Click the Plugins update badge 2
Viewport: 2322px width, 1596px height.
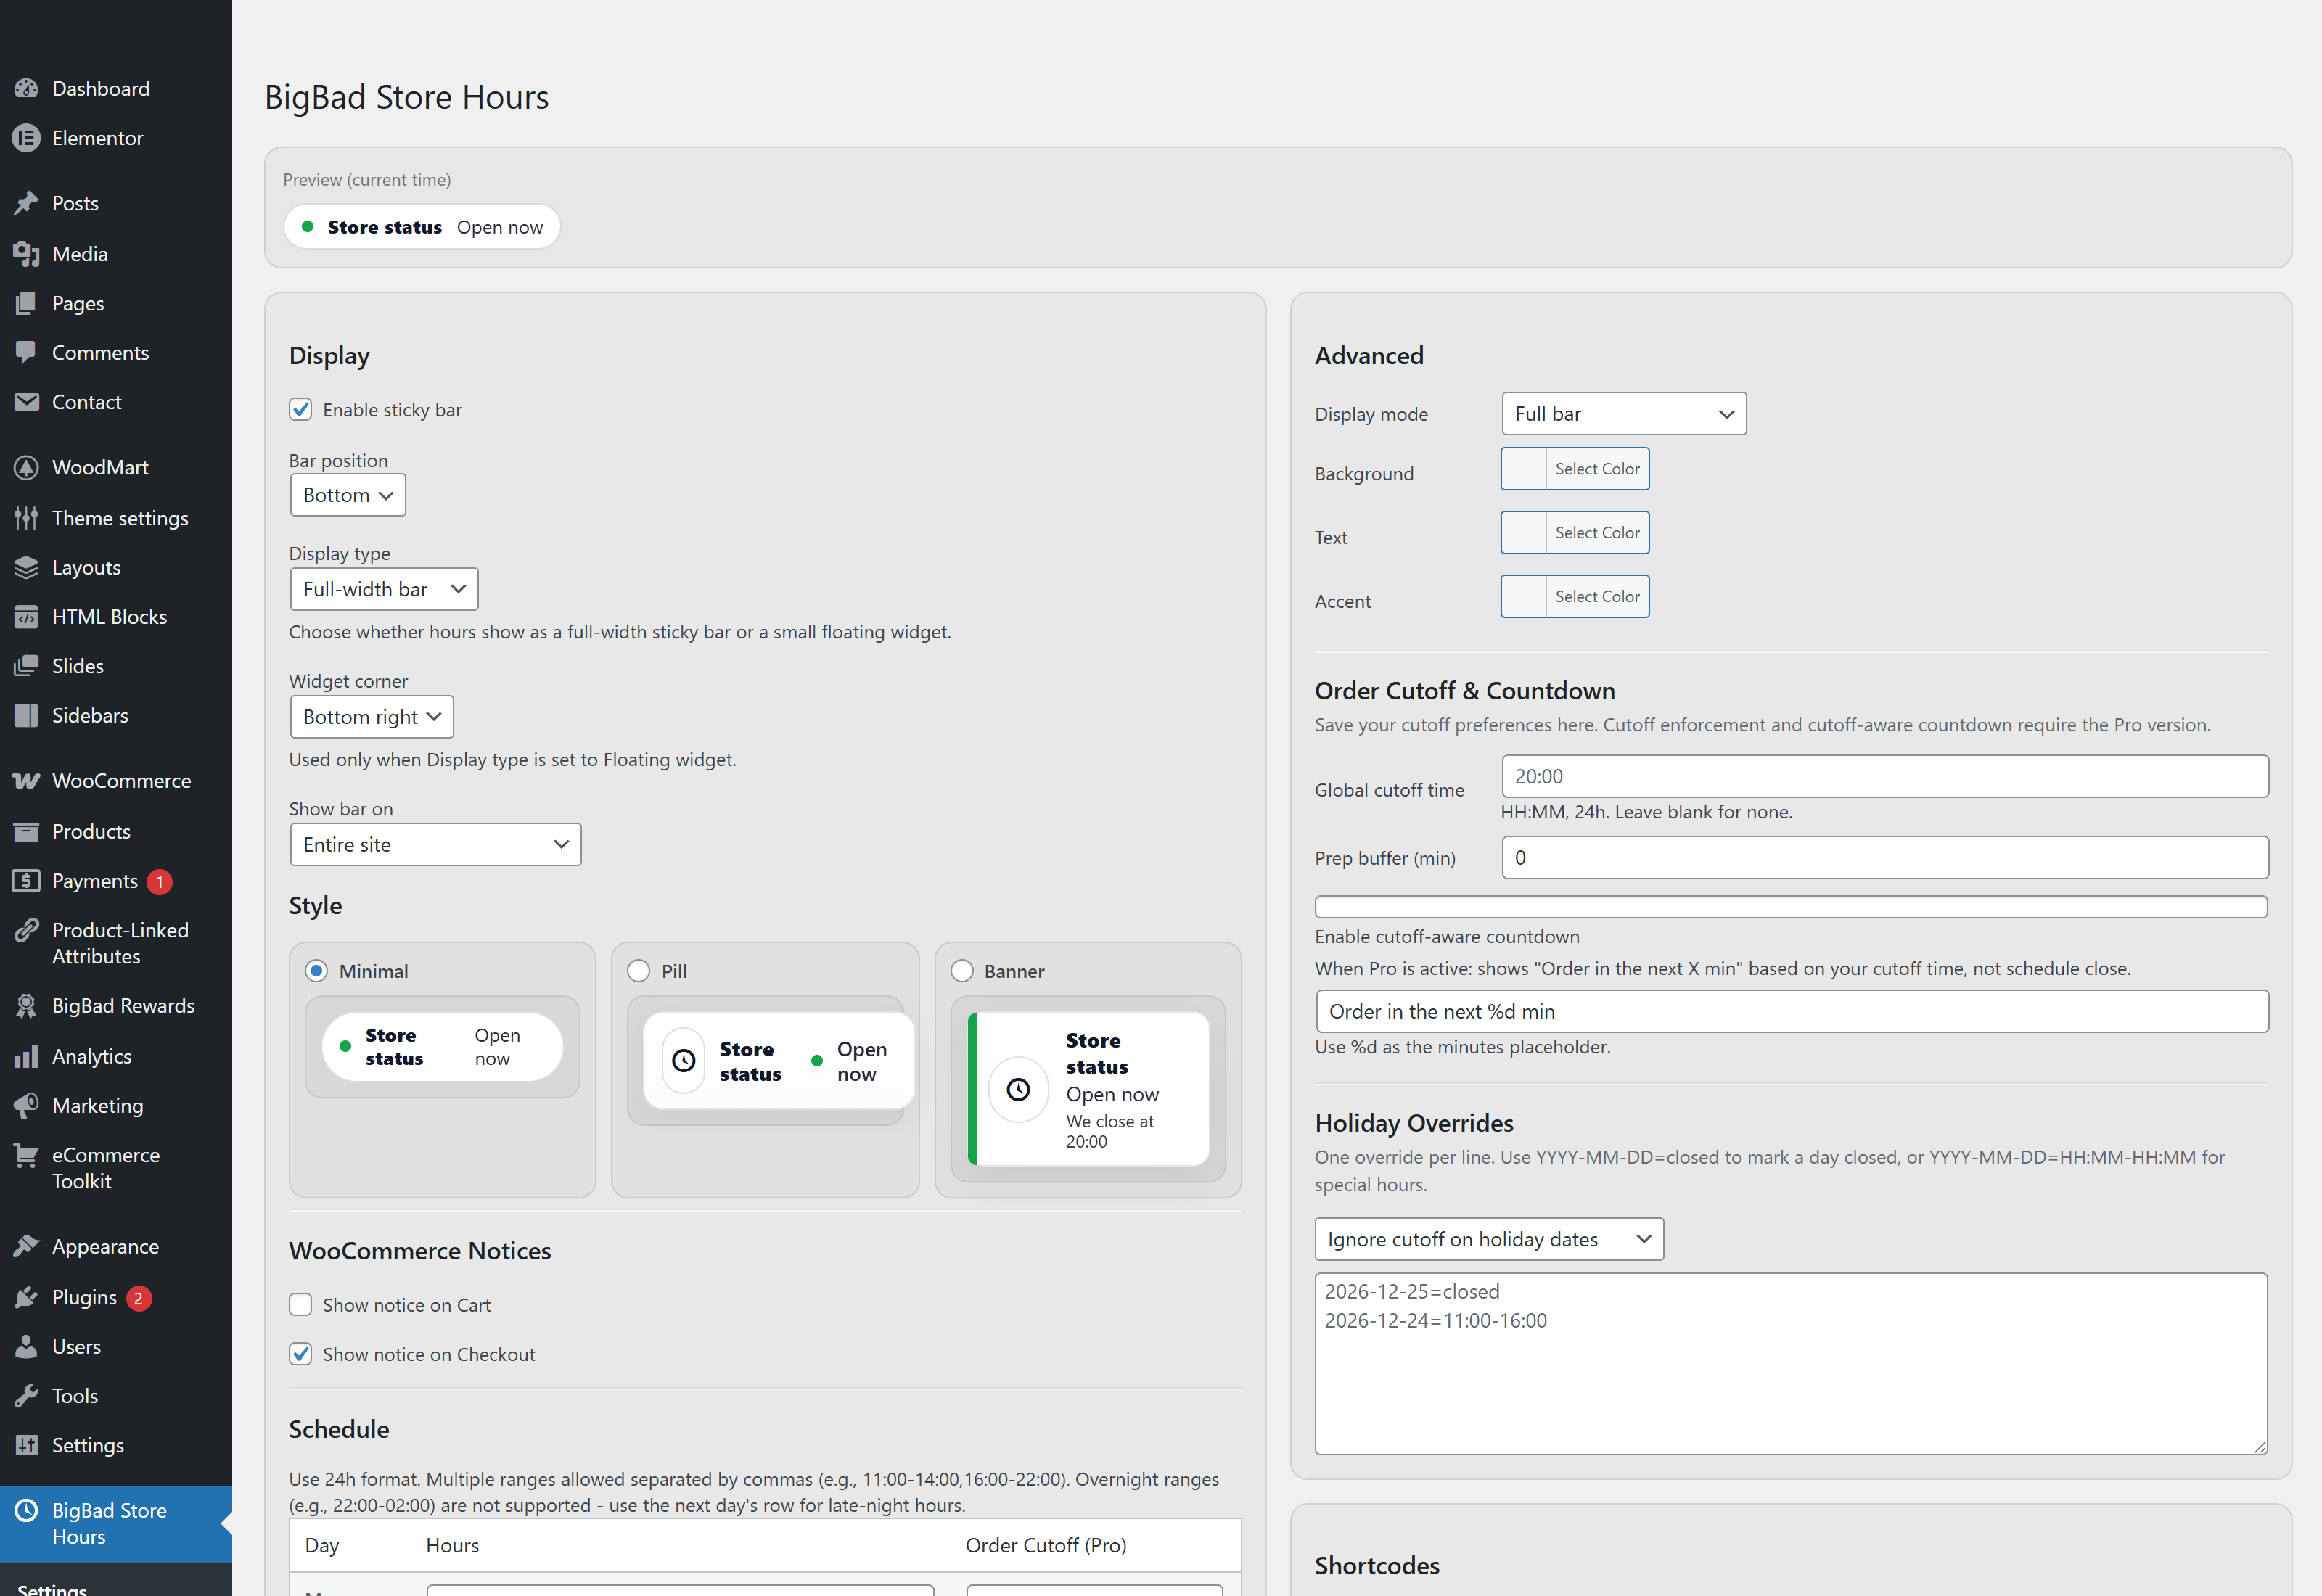(x=138, y=1298)
